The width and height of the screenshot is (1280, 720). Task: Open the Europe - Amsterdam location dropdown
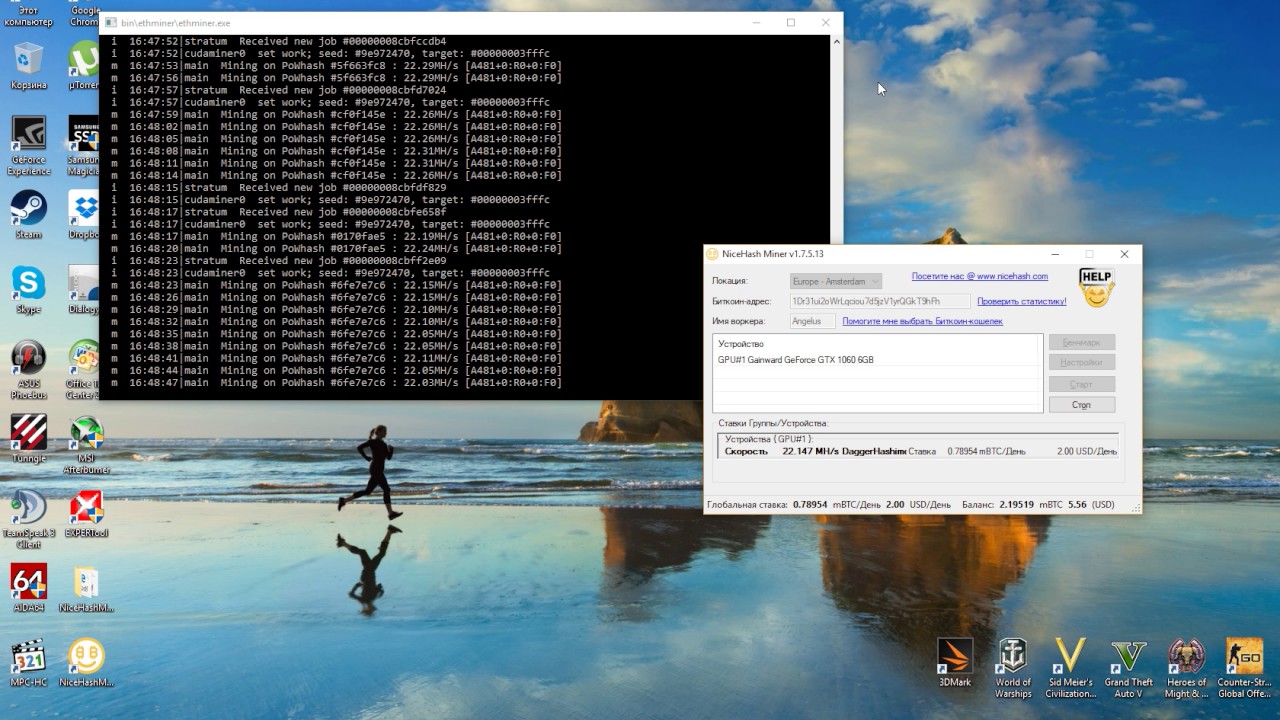(836, 281)
